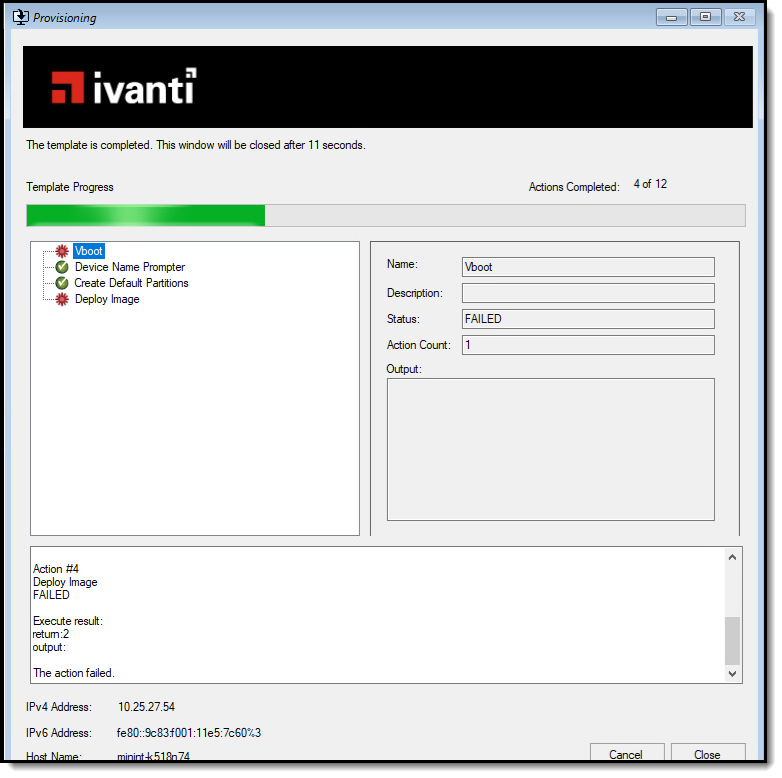The width and height of the screenshot is (782, 778).
Task: Click inside the Name field showing Vboot
Action: click(587, 267)
